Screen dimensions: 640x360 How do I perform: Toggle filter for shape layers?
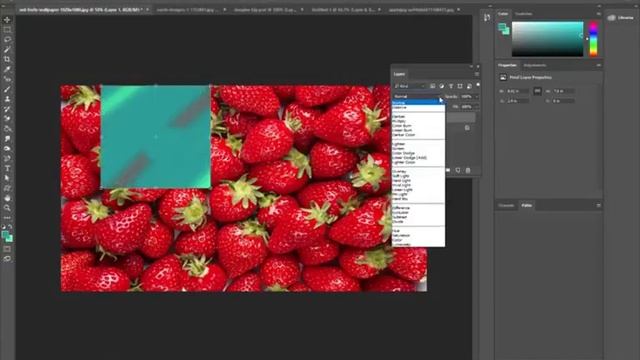point(460,86)
